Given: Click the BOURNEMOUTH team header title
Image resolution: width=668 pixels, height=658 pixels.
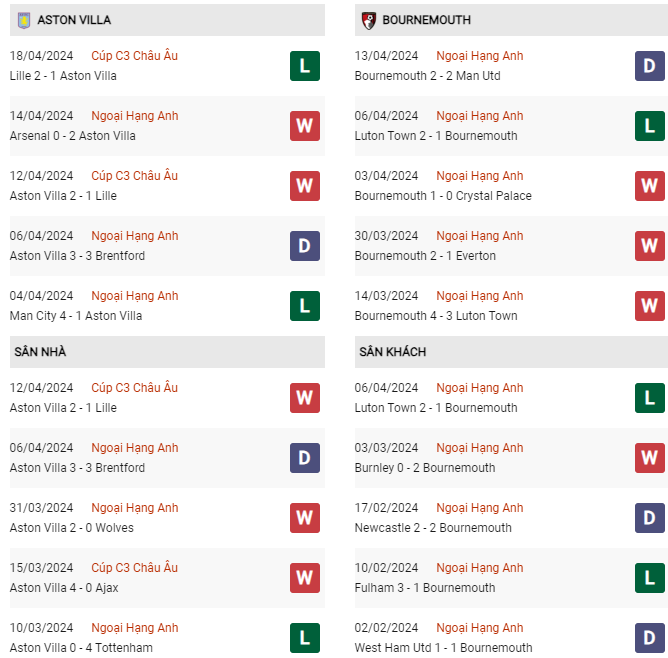Looking at the screenshot, I should tap(426, 20).
